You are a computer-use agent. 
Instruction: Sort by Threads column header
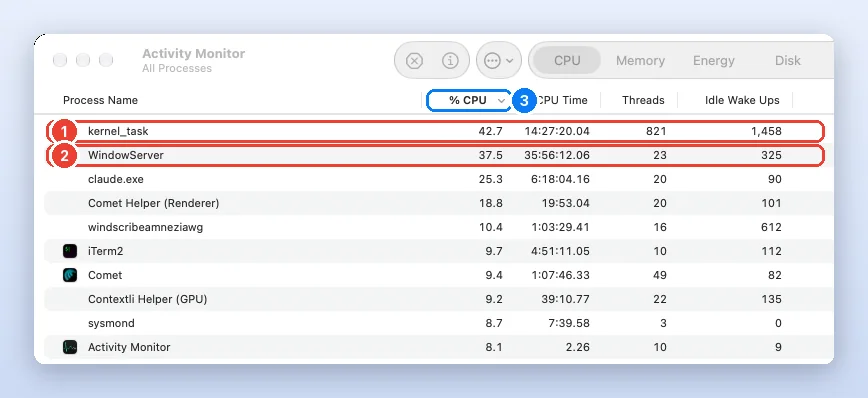[x=643, y=100]
